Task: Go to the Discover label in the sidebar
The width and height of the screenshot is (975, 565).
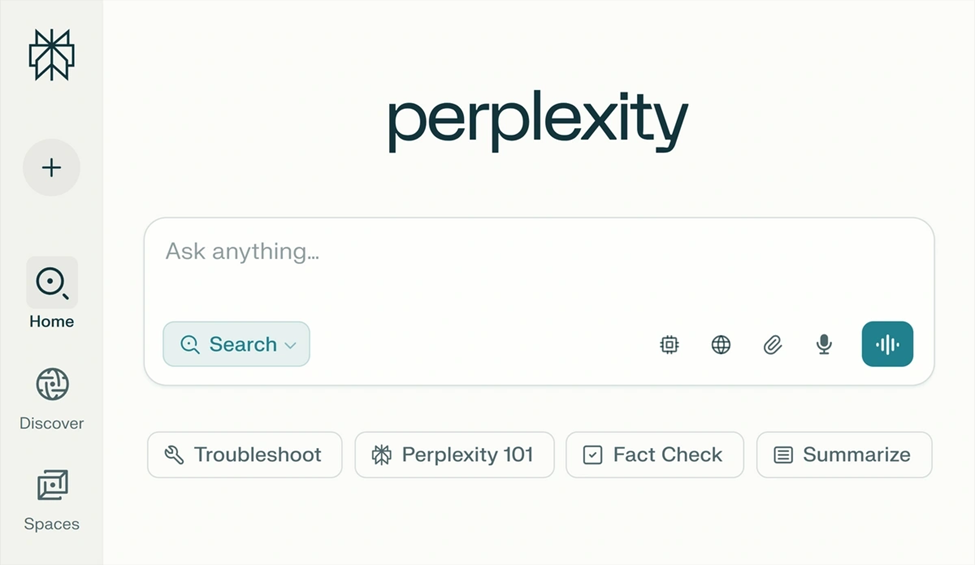Action: 52,423
